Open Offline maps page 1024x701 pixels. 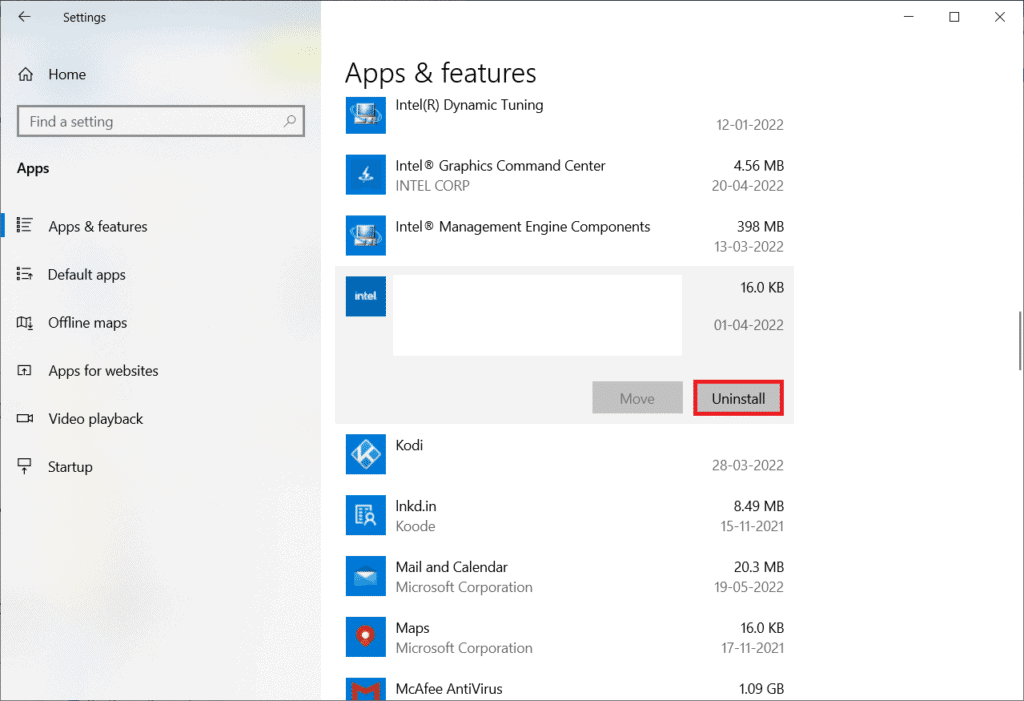[x=88, y=323]
